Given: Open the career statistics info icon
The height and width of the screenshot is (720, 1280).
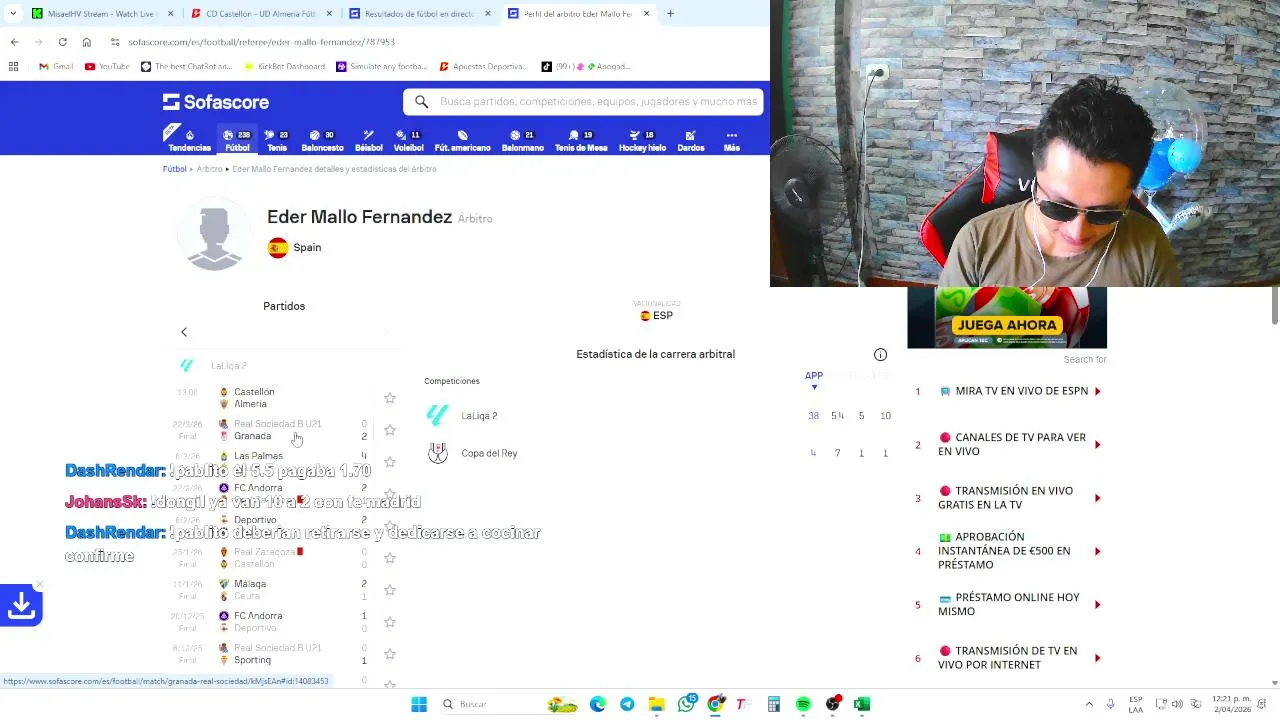Looking at the screenshot, I should click(880, 354).
